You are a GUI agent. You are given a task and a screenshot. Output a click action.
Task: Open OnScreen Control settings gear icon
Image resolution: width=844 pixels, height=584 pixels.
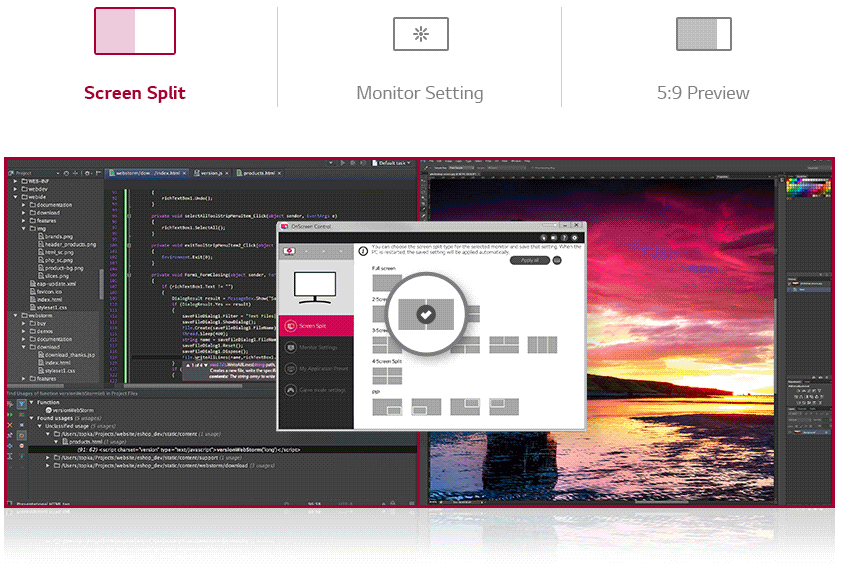point(574,237)
